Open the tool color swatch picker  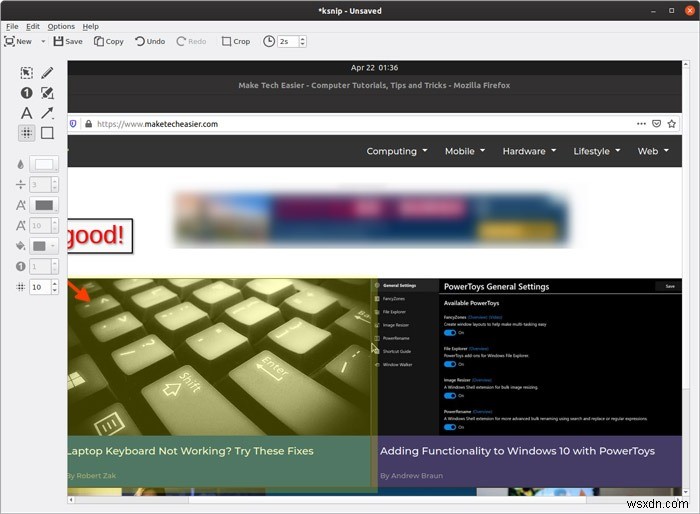(44, 164)
